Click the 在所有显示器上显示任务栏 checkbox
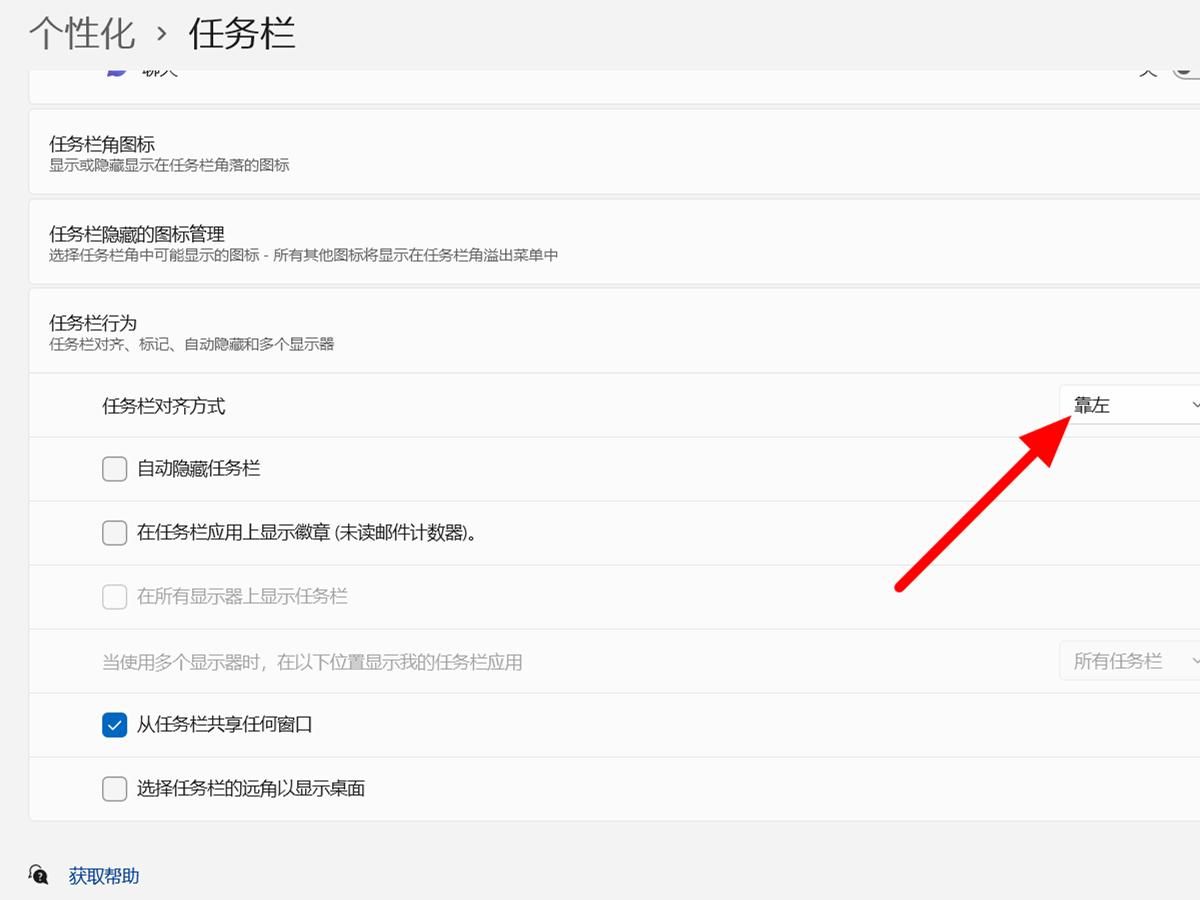The image size is (1200, 900). pyautogui.click(x=114, y=597)
